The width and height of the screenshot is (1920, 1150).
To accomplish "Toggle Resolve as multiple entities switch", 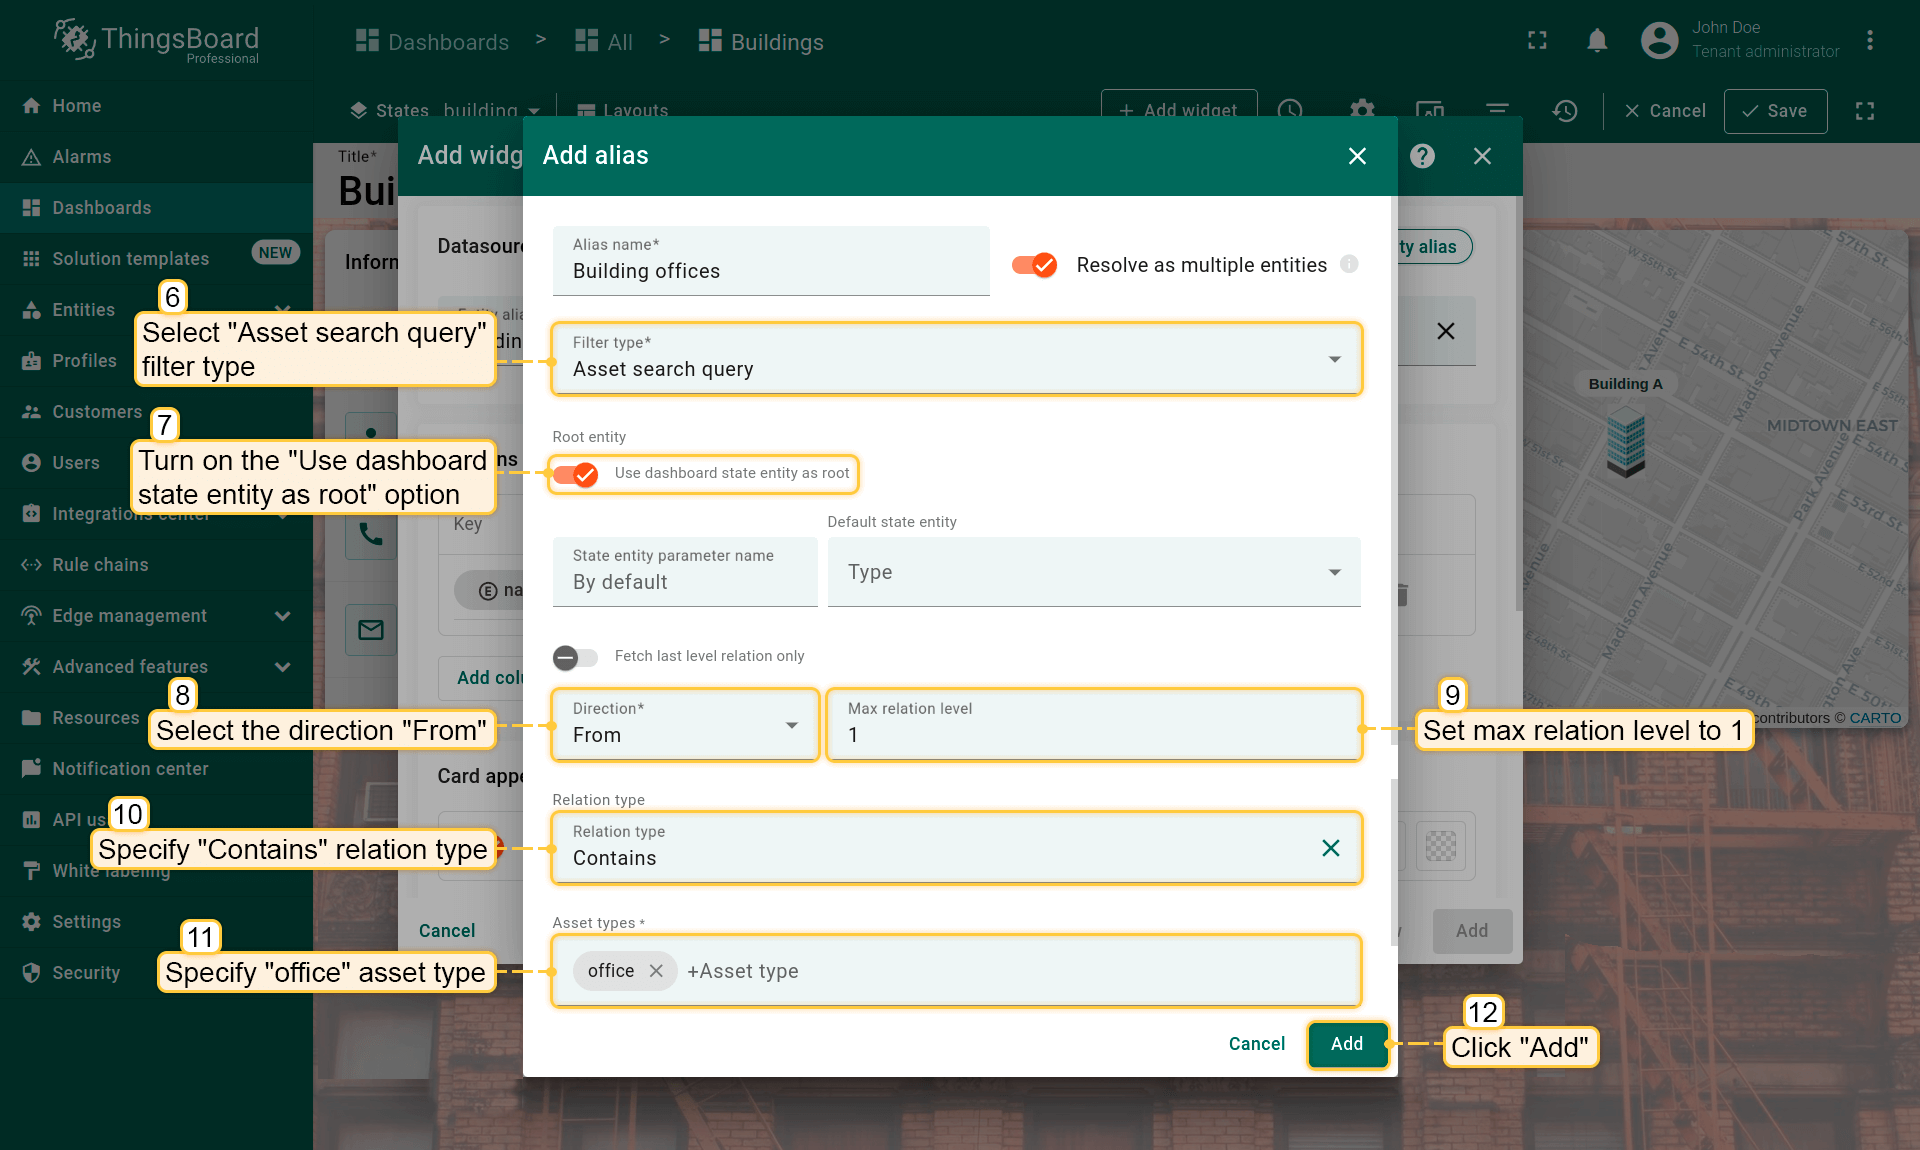I will (1034, 265).
